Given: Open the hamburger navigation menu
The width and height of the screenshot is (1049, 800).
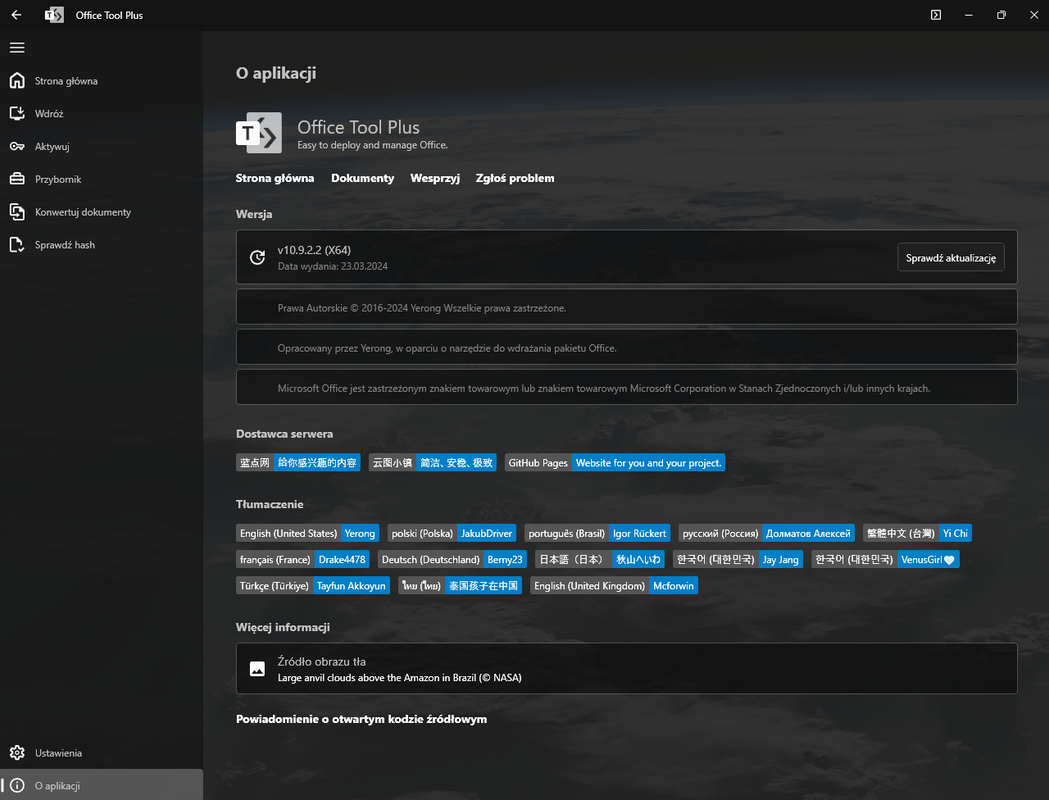Looking at the screenshot, I should [17, 47].
